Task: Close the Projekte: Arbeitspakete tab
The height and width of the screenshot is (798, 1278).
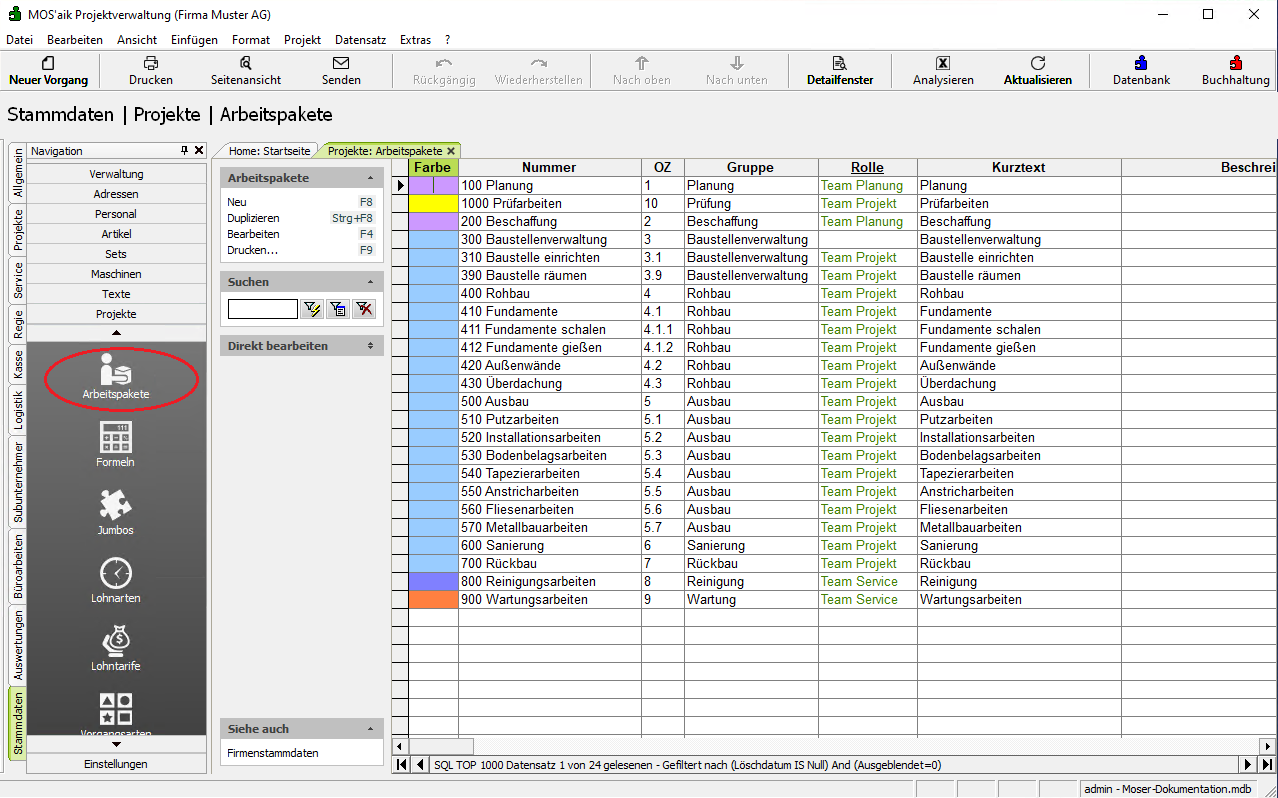Action: pyautogui.click(x=451, y=151)
